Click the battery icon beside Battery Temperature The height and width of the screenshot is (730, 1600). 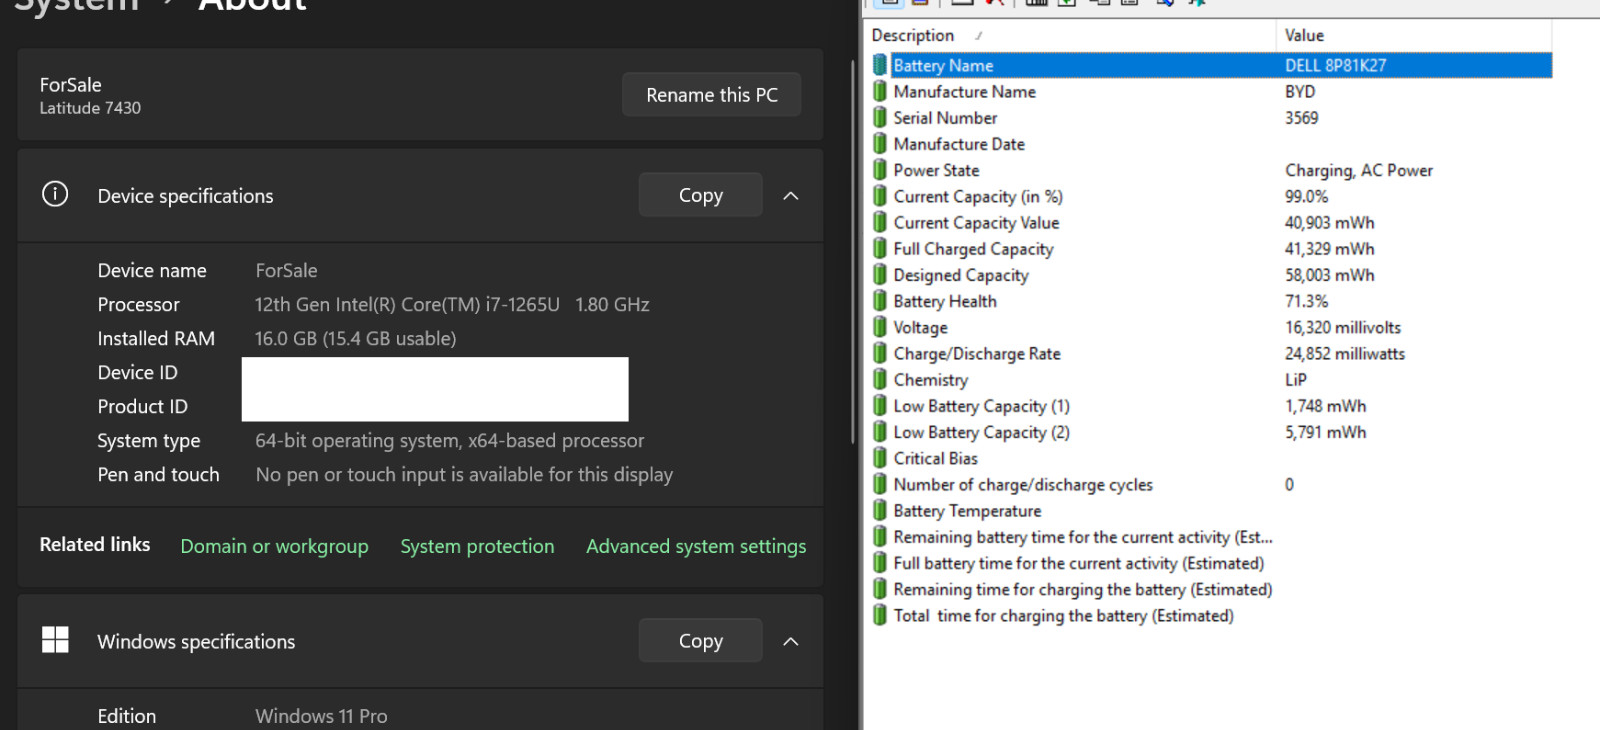(x=880, y=510)
